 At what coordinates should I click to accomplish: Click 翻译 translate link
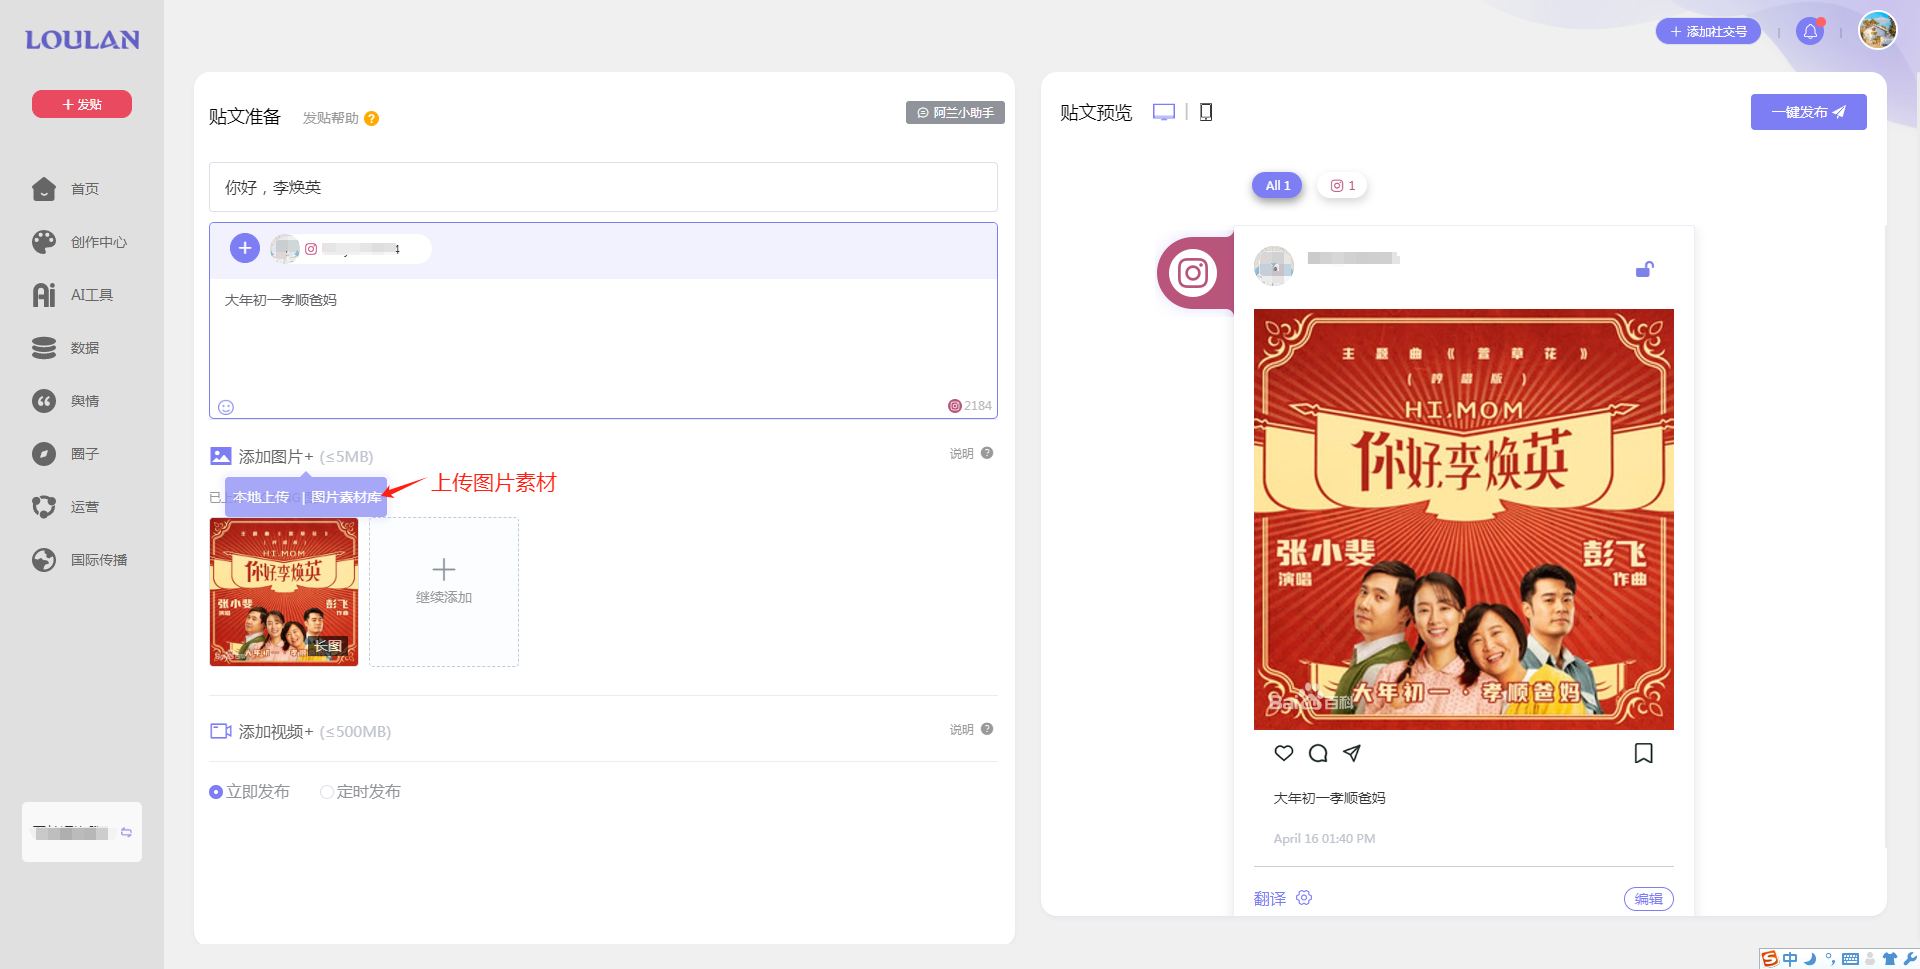click(1270, 899)
